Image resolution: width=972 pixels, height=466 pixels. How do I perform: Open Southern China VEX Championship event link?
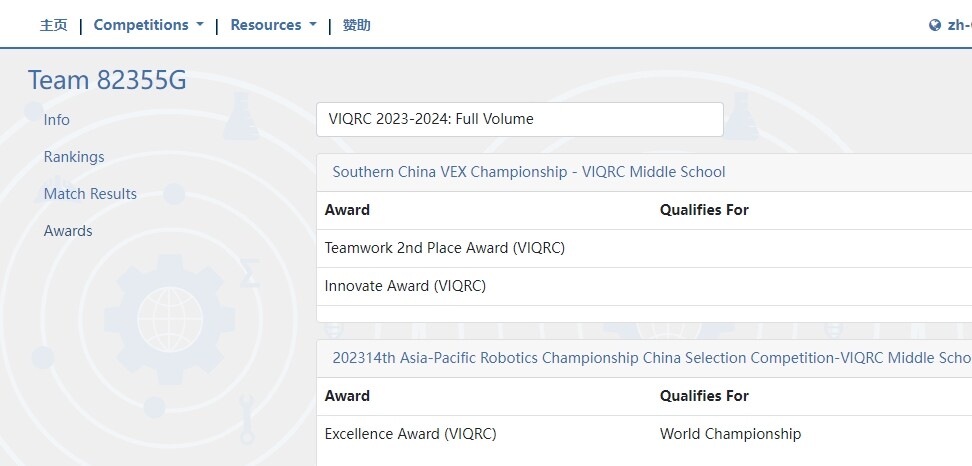click(x=529, y=172)
